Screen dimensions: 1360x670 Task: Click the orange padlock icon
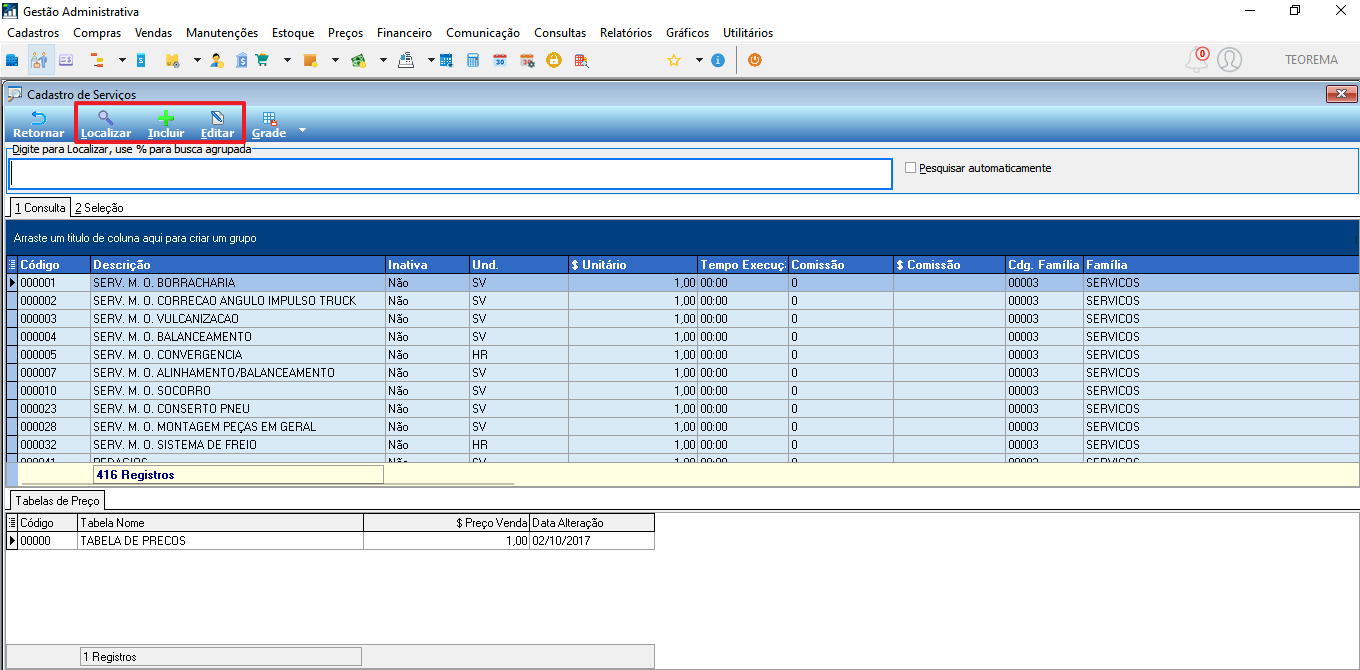tap(553, 60)
